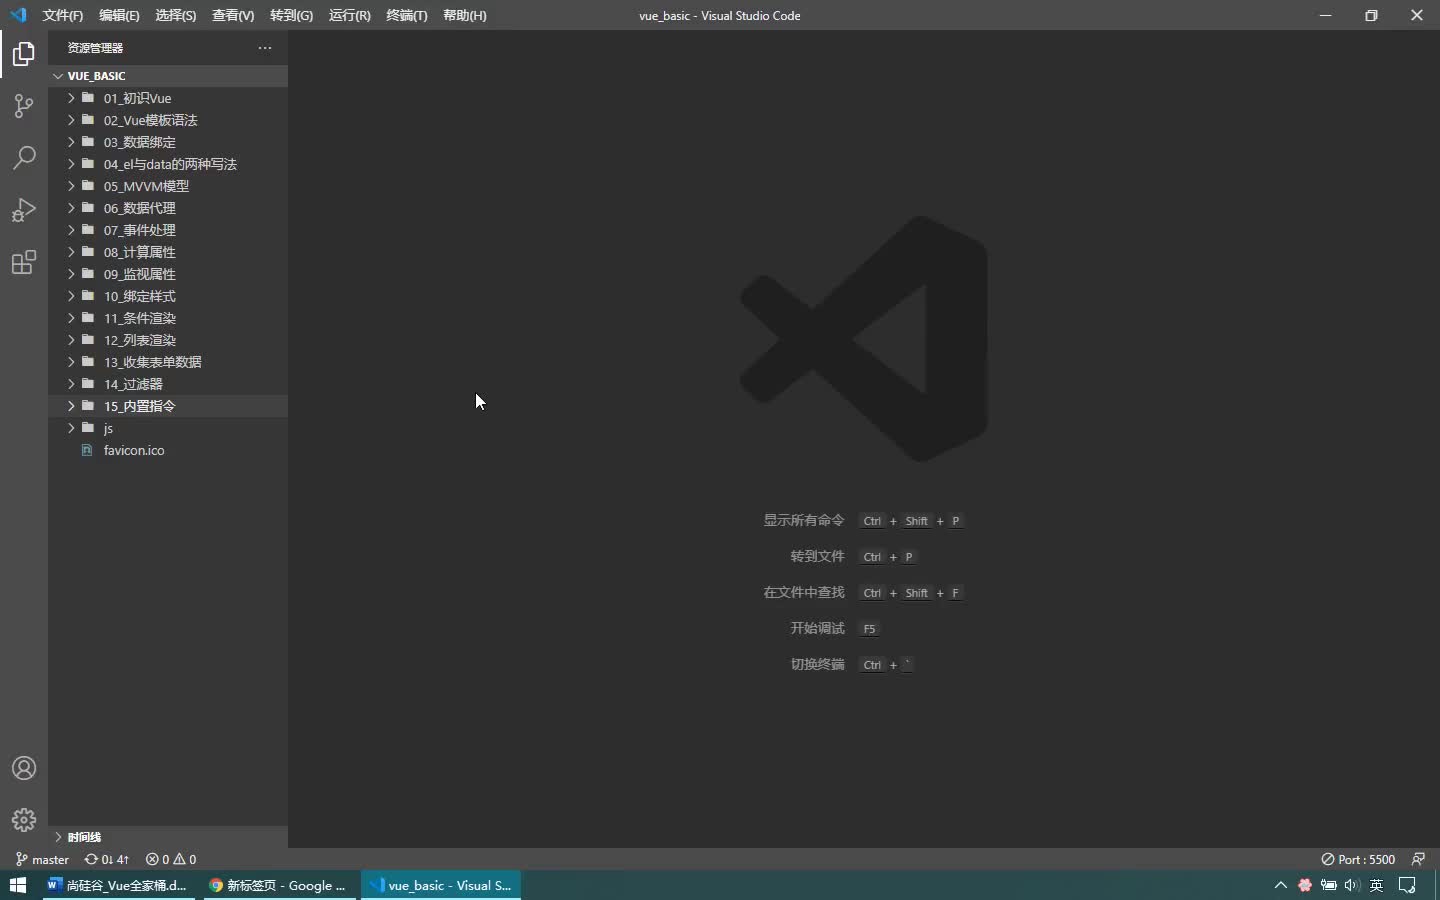Open explorer views and more actions menu
Screen dimensions: 1440x900
[x=265, y=48]
